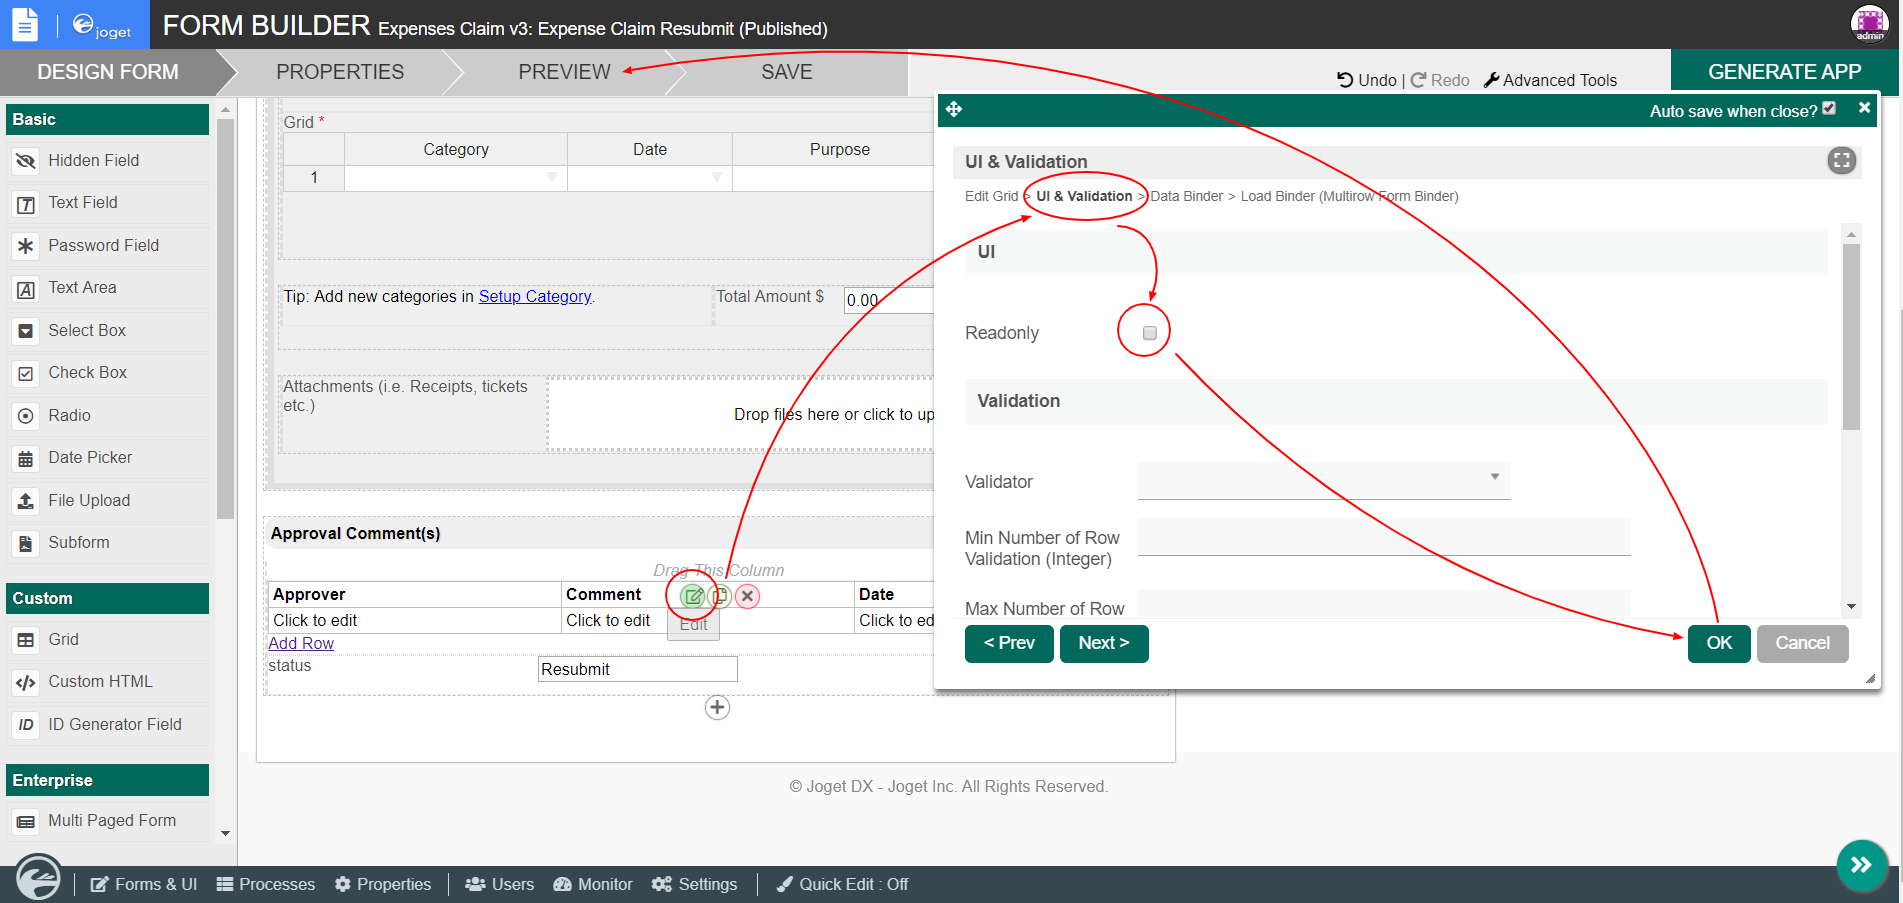Screen dimensions: 1903x903
Task: Expand the Category dropdown in grid row
Action: 551,178
